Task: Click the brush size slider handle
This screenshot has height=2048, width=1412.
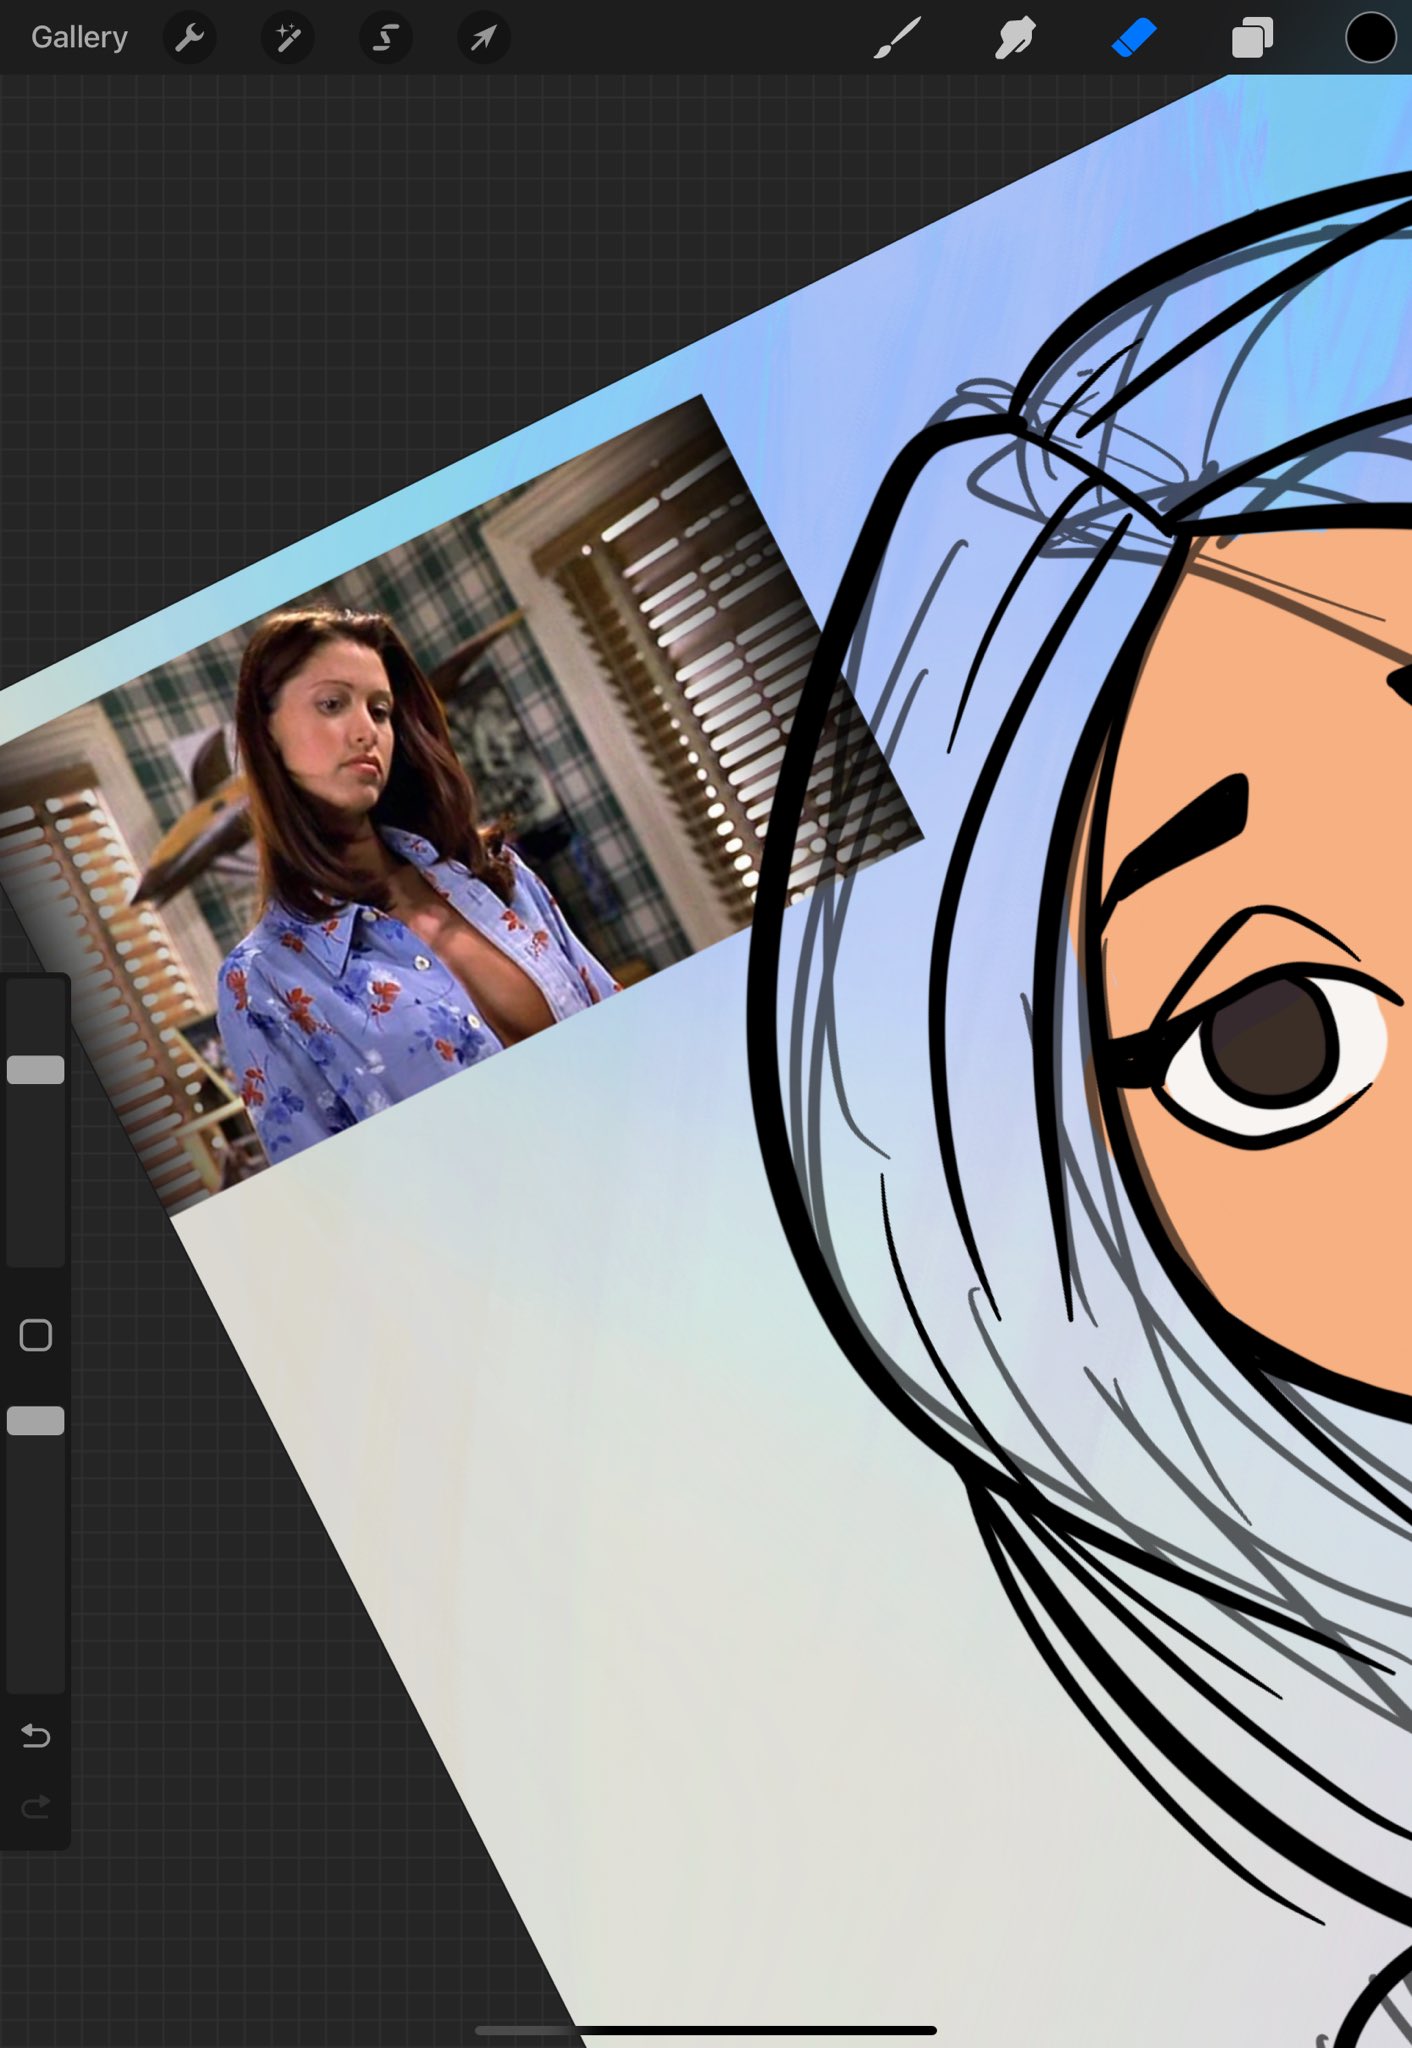Action: point(36,1070)
